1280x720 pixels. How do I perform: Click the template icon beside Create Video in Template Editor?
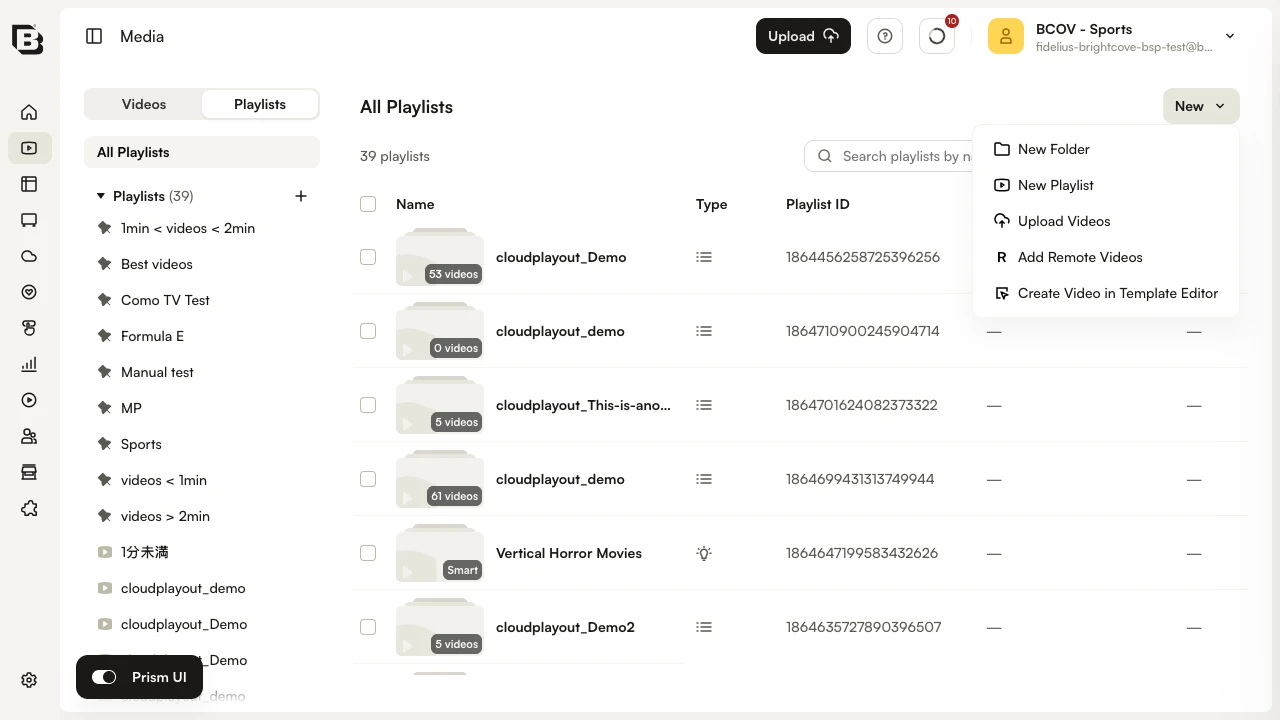(1001, 293)
